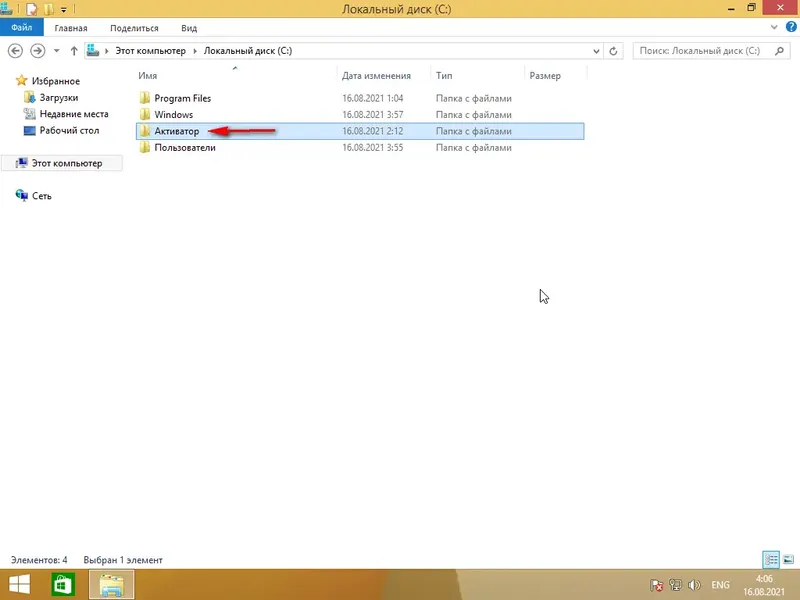Viewport: 800px width, 600px height.
Task: Open the Windows Start button
Action: click(x=19, y=585)
